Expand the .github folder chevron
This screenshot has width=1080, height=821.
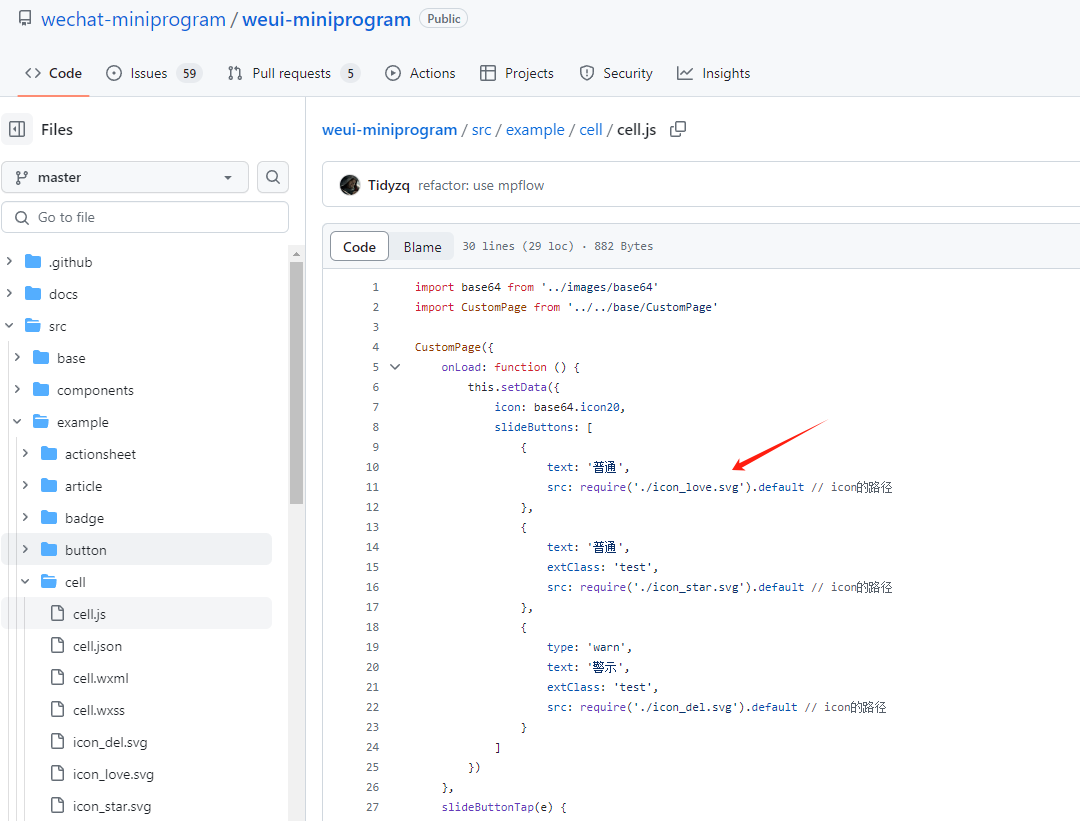coord(10,262)
